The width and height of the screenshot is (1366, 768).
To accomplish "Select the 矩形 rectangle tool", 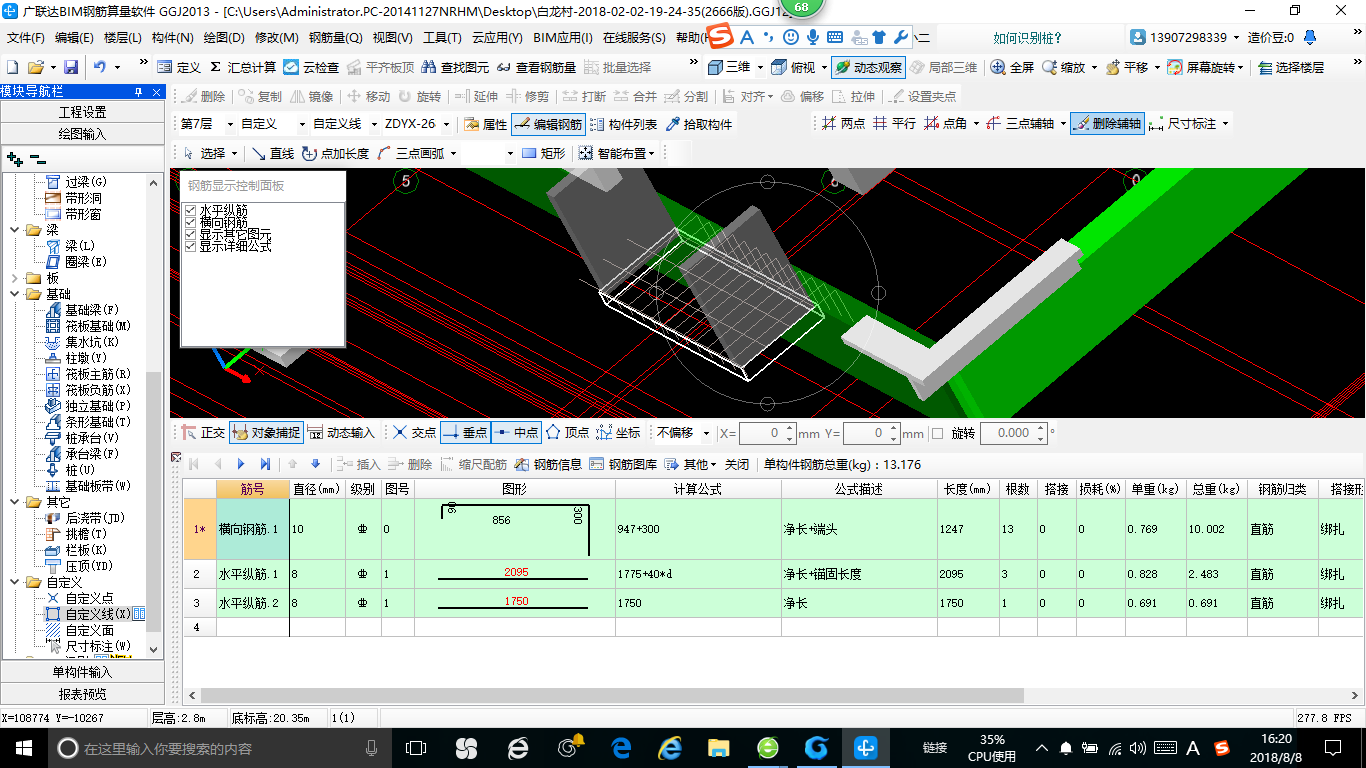I will pyautogui.click(x=544, y=153).
